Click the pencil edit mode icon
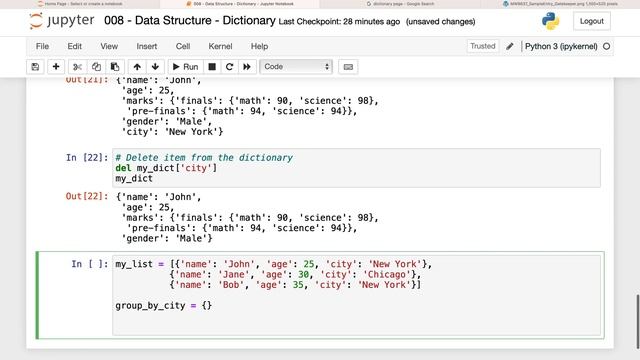The width and height of the screenshot is (640, 360). pos(510,46)
